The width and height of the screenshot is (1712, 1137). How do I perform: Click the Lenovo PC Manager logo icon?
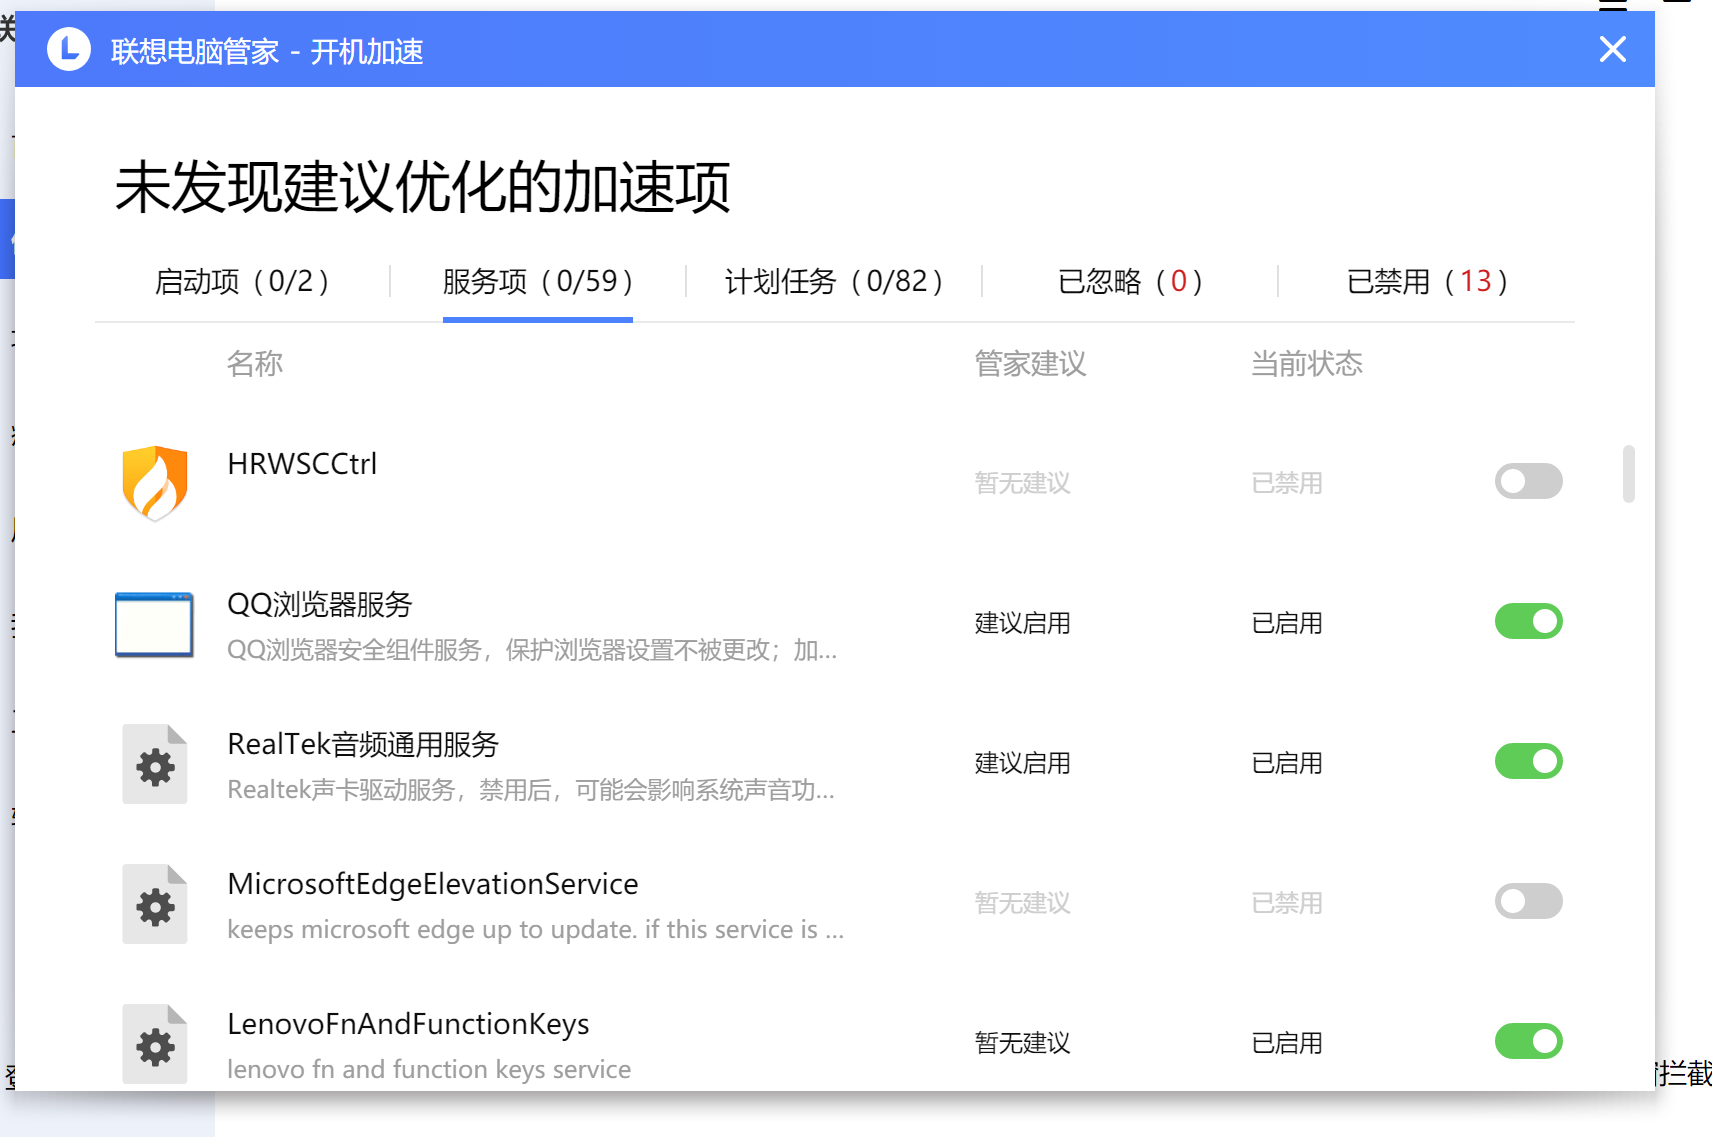coord(69,49)
